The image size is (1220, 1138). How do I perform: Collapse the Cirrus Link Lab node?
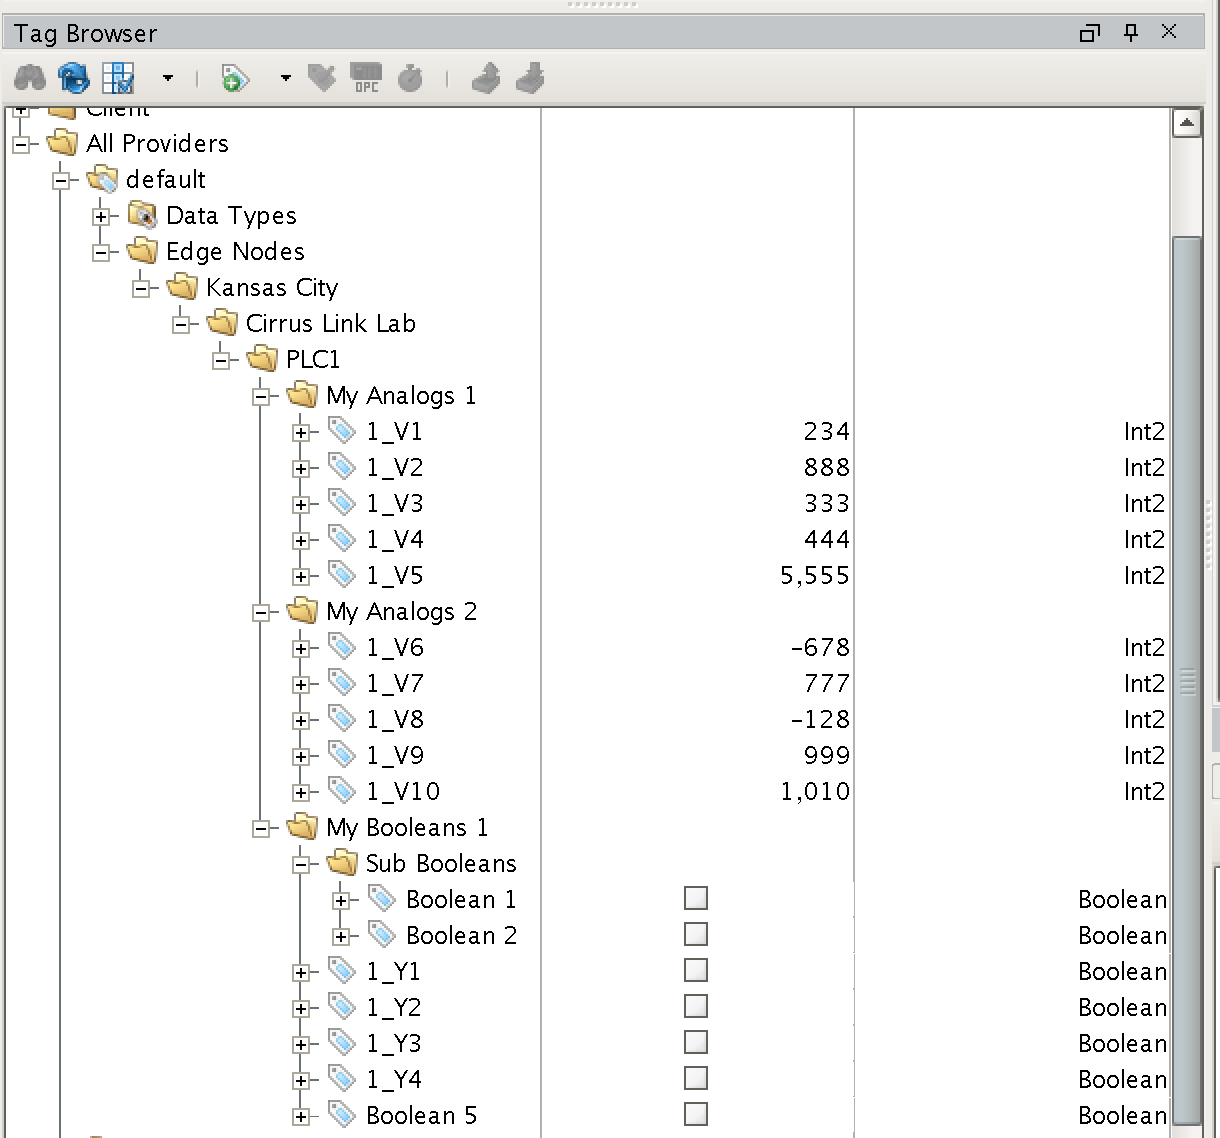click(181, 325)
